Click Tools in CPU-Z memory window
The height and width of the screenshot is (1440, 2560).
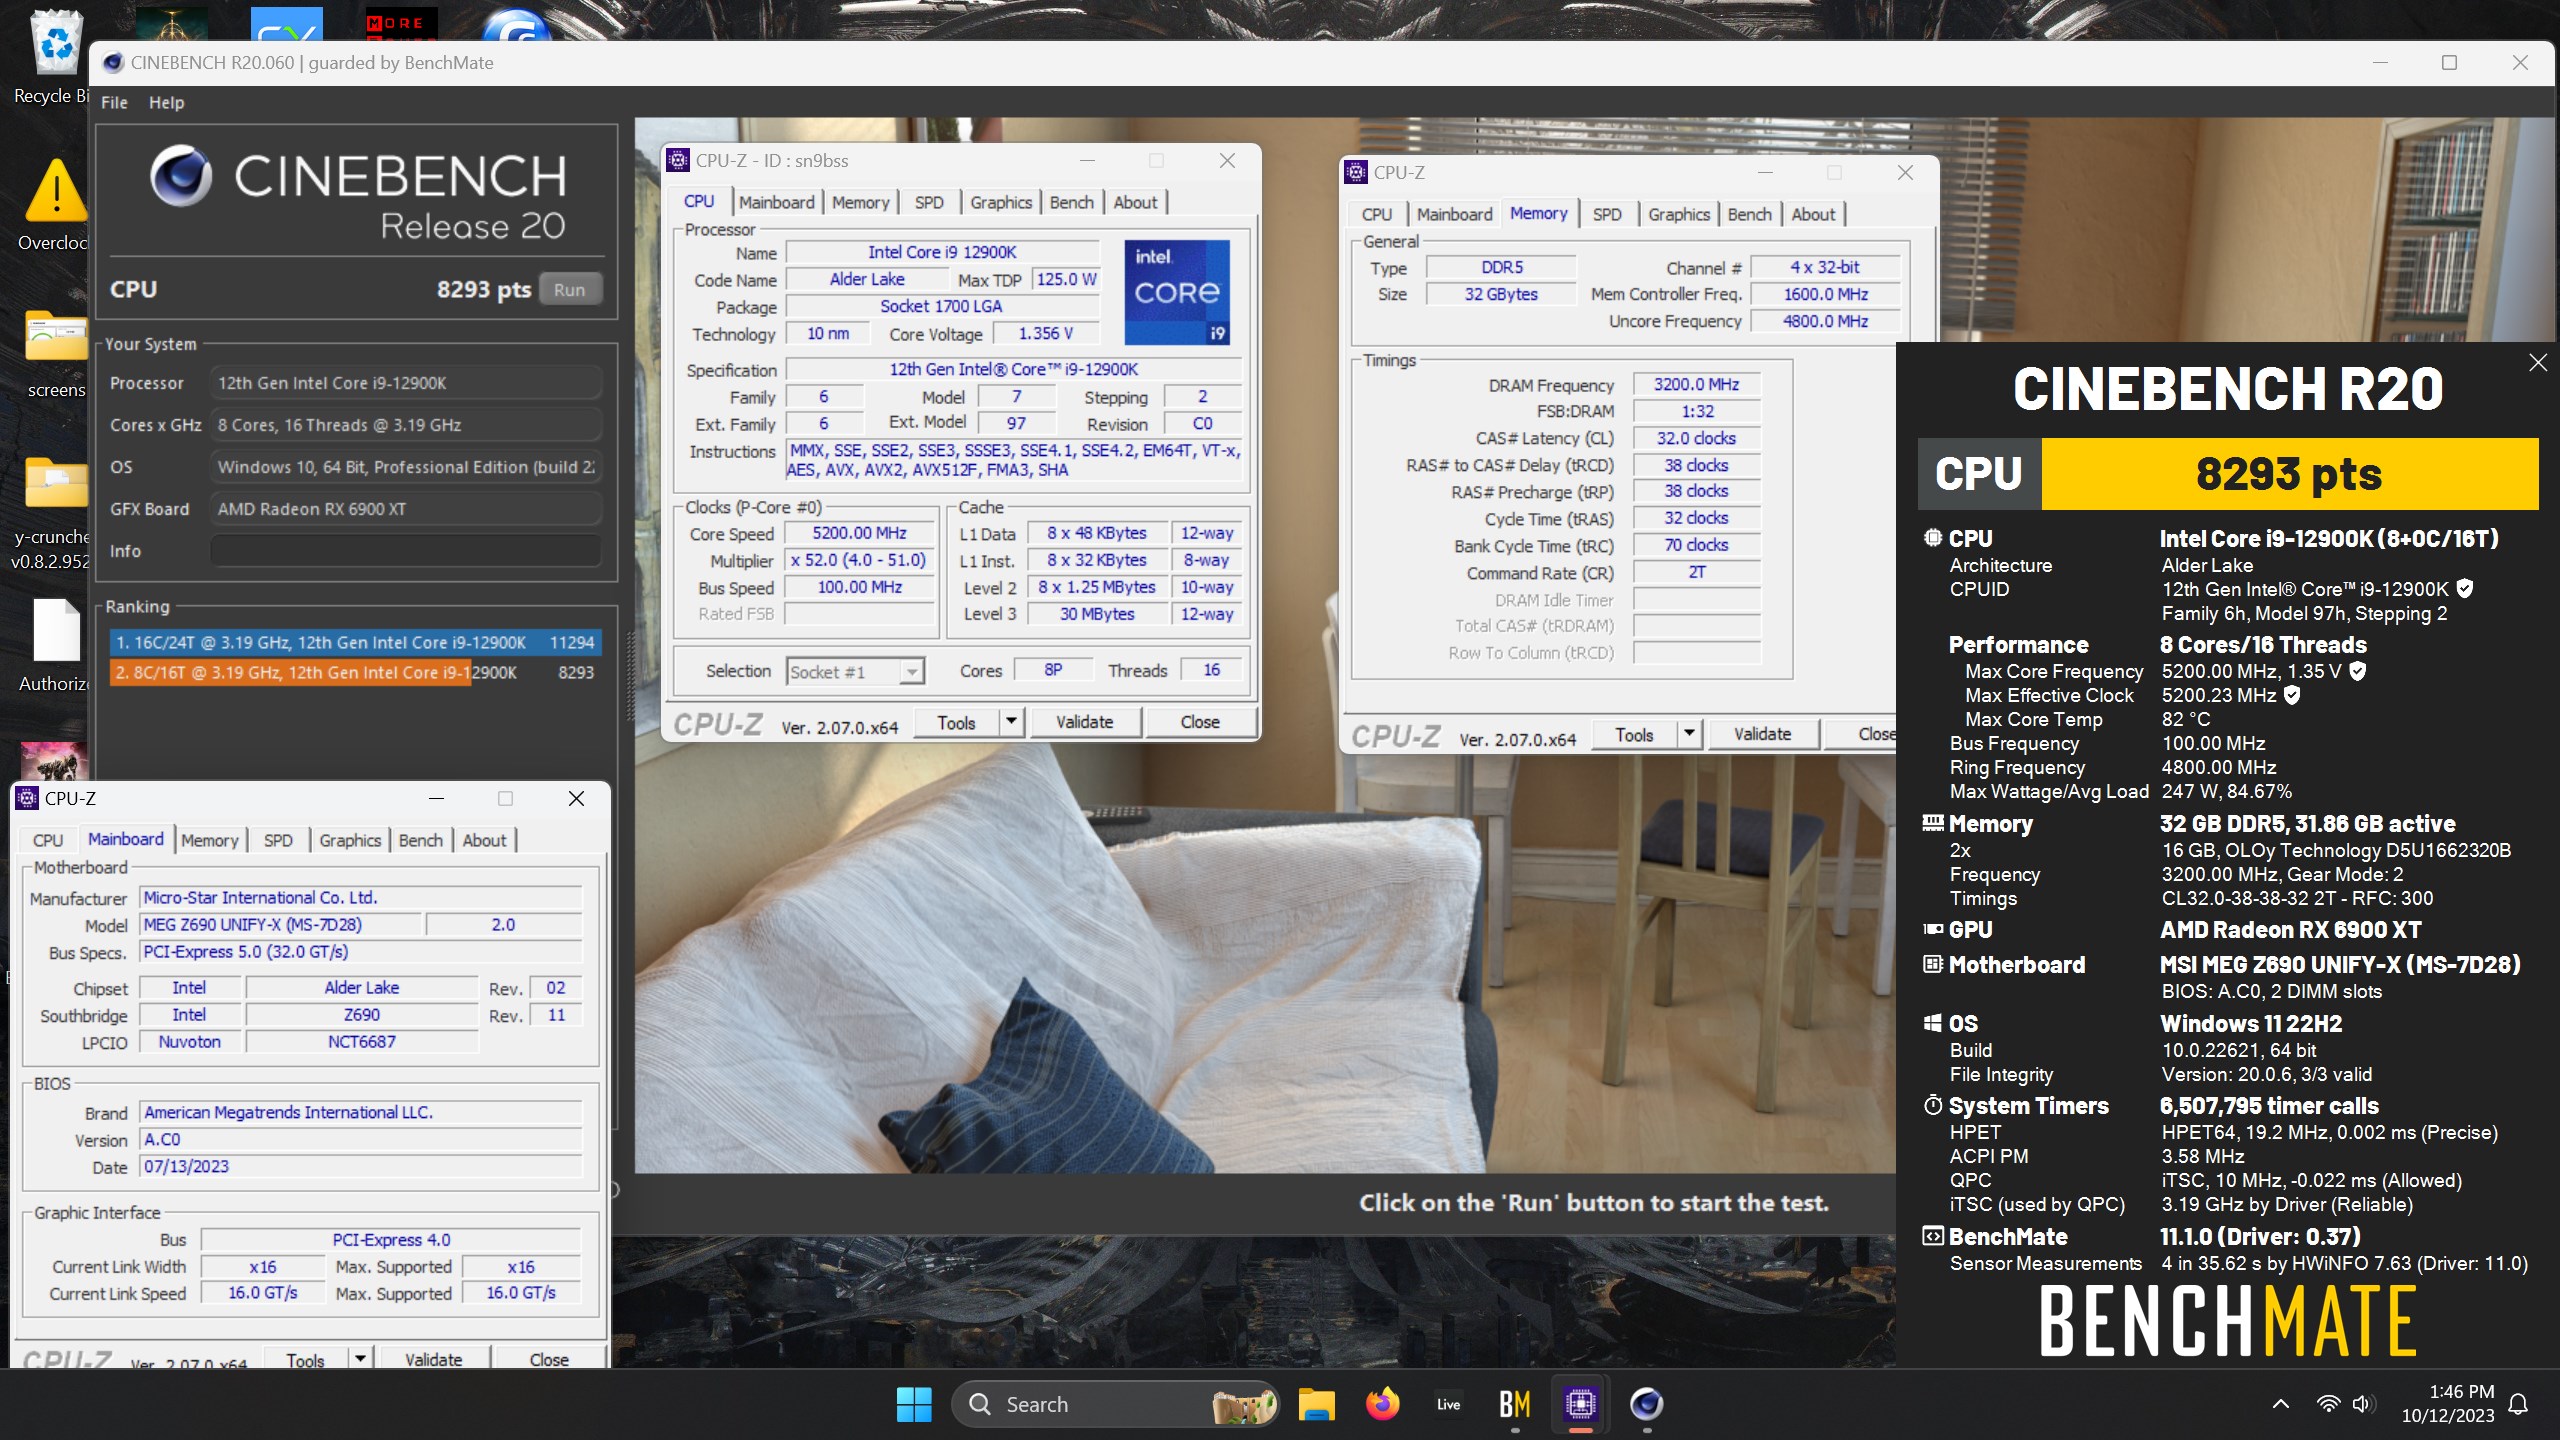click(x=1634, y=734)
